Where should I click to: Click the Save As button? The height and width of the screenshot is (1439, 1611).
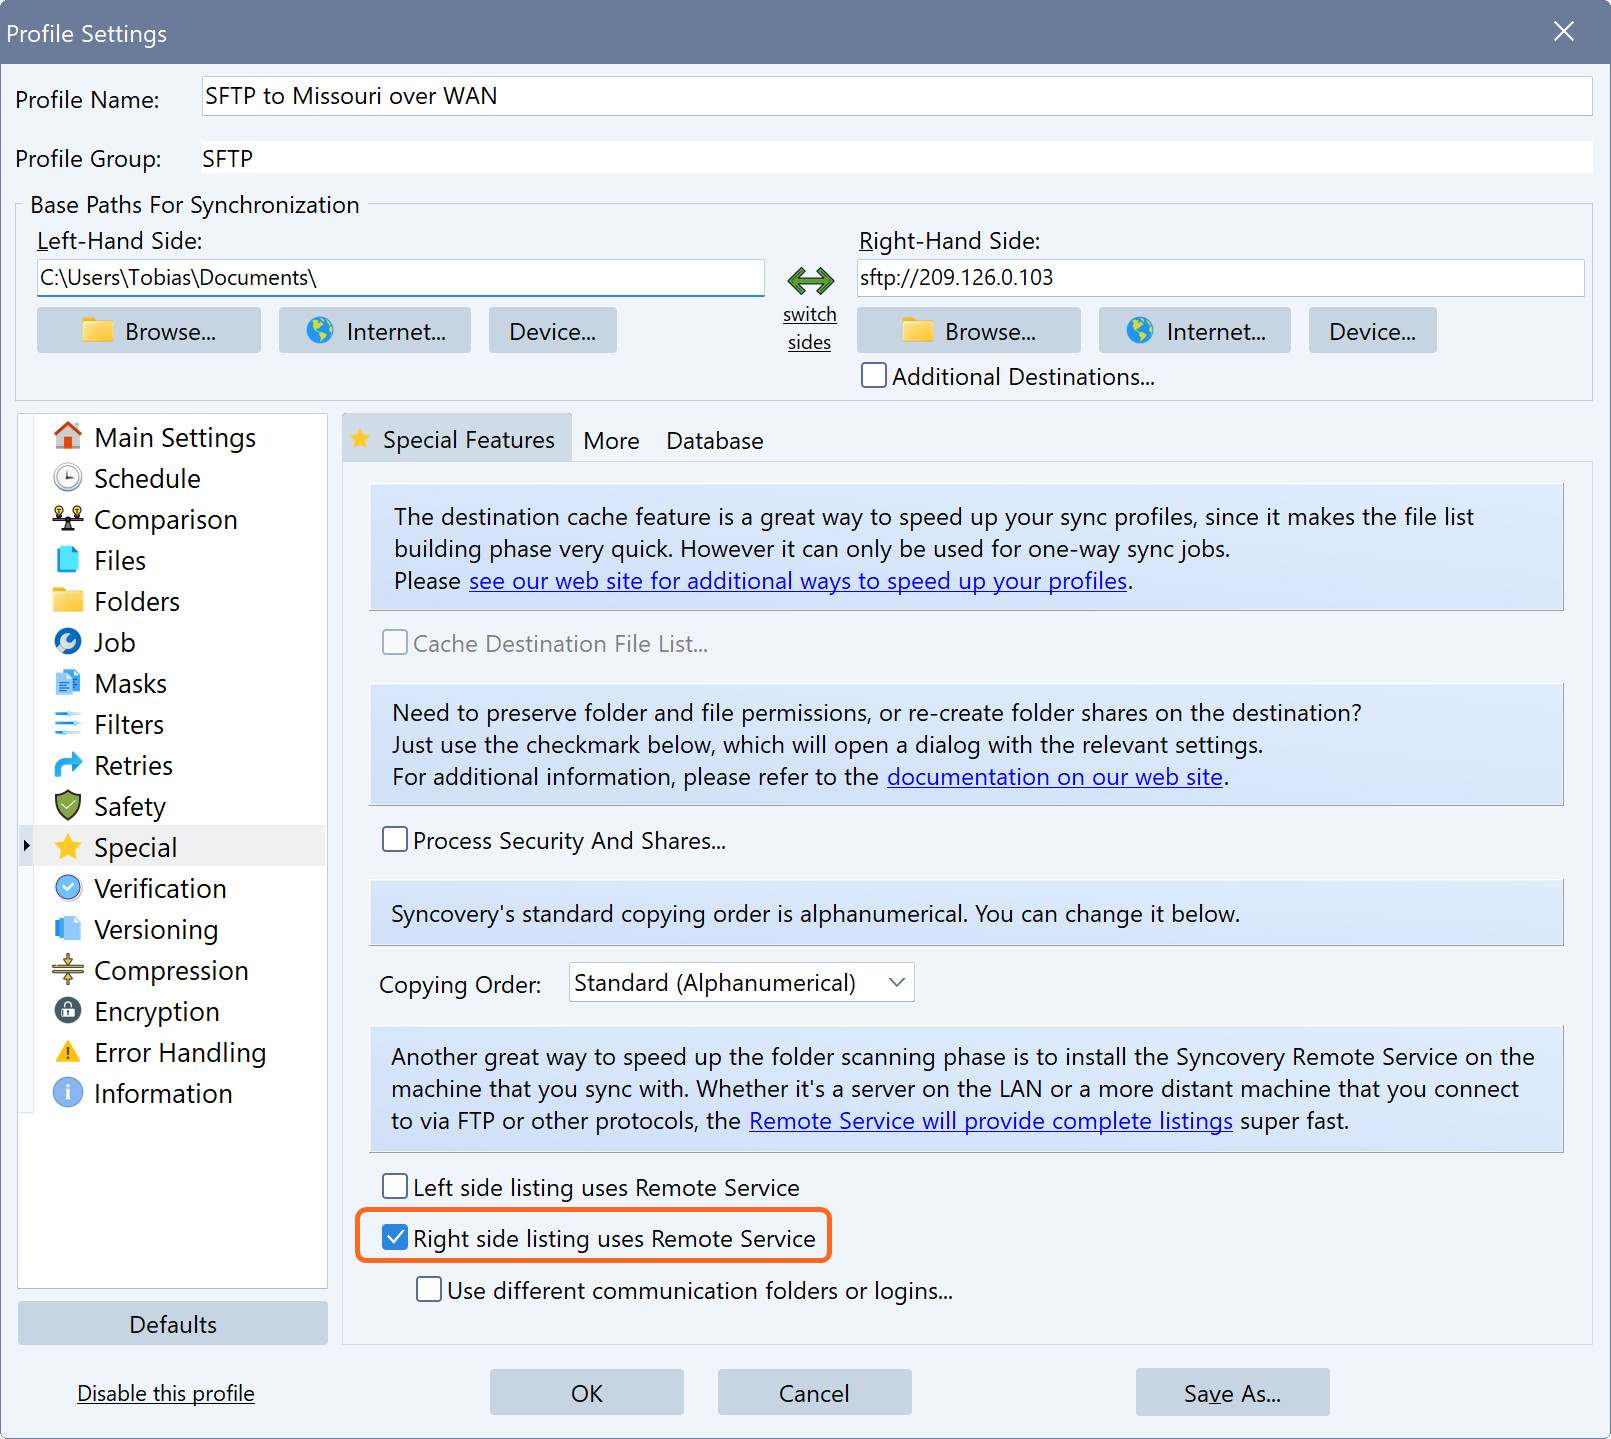1232,1393
